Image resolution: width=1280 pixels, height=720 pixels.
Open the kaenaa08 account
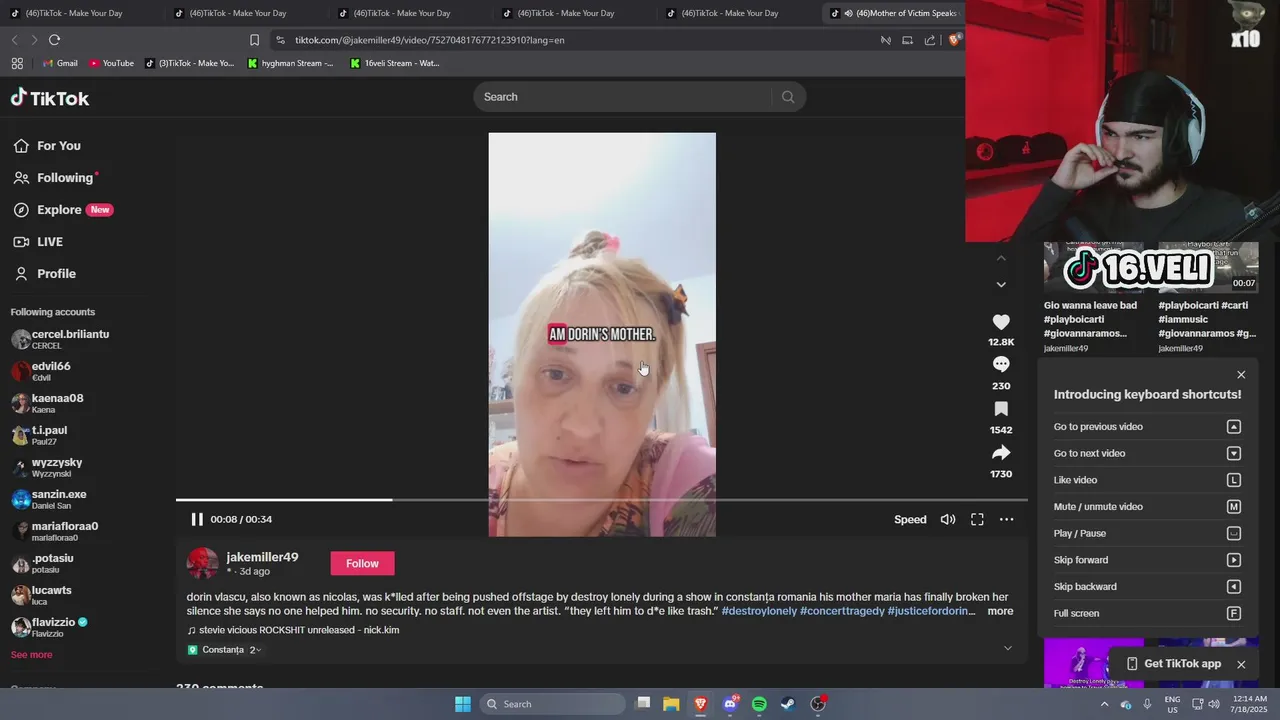pyautogui.click(x=48, y=403)
